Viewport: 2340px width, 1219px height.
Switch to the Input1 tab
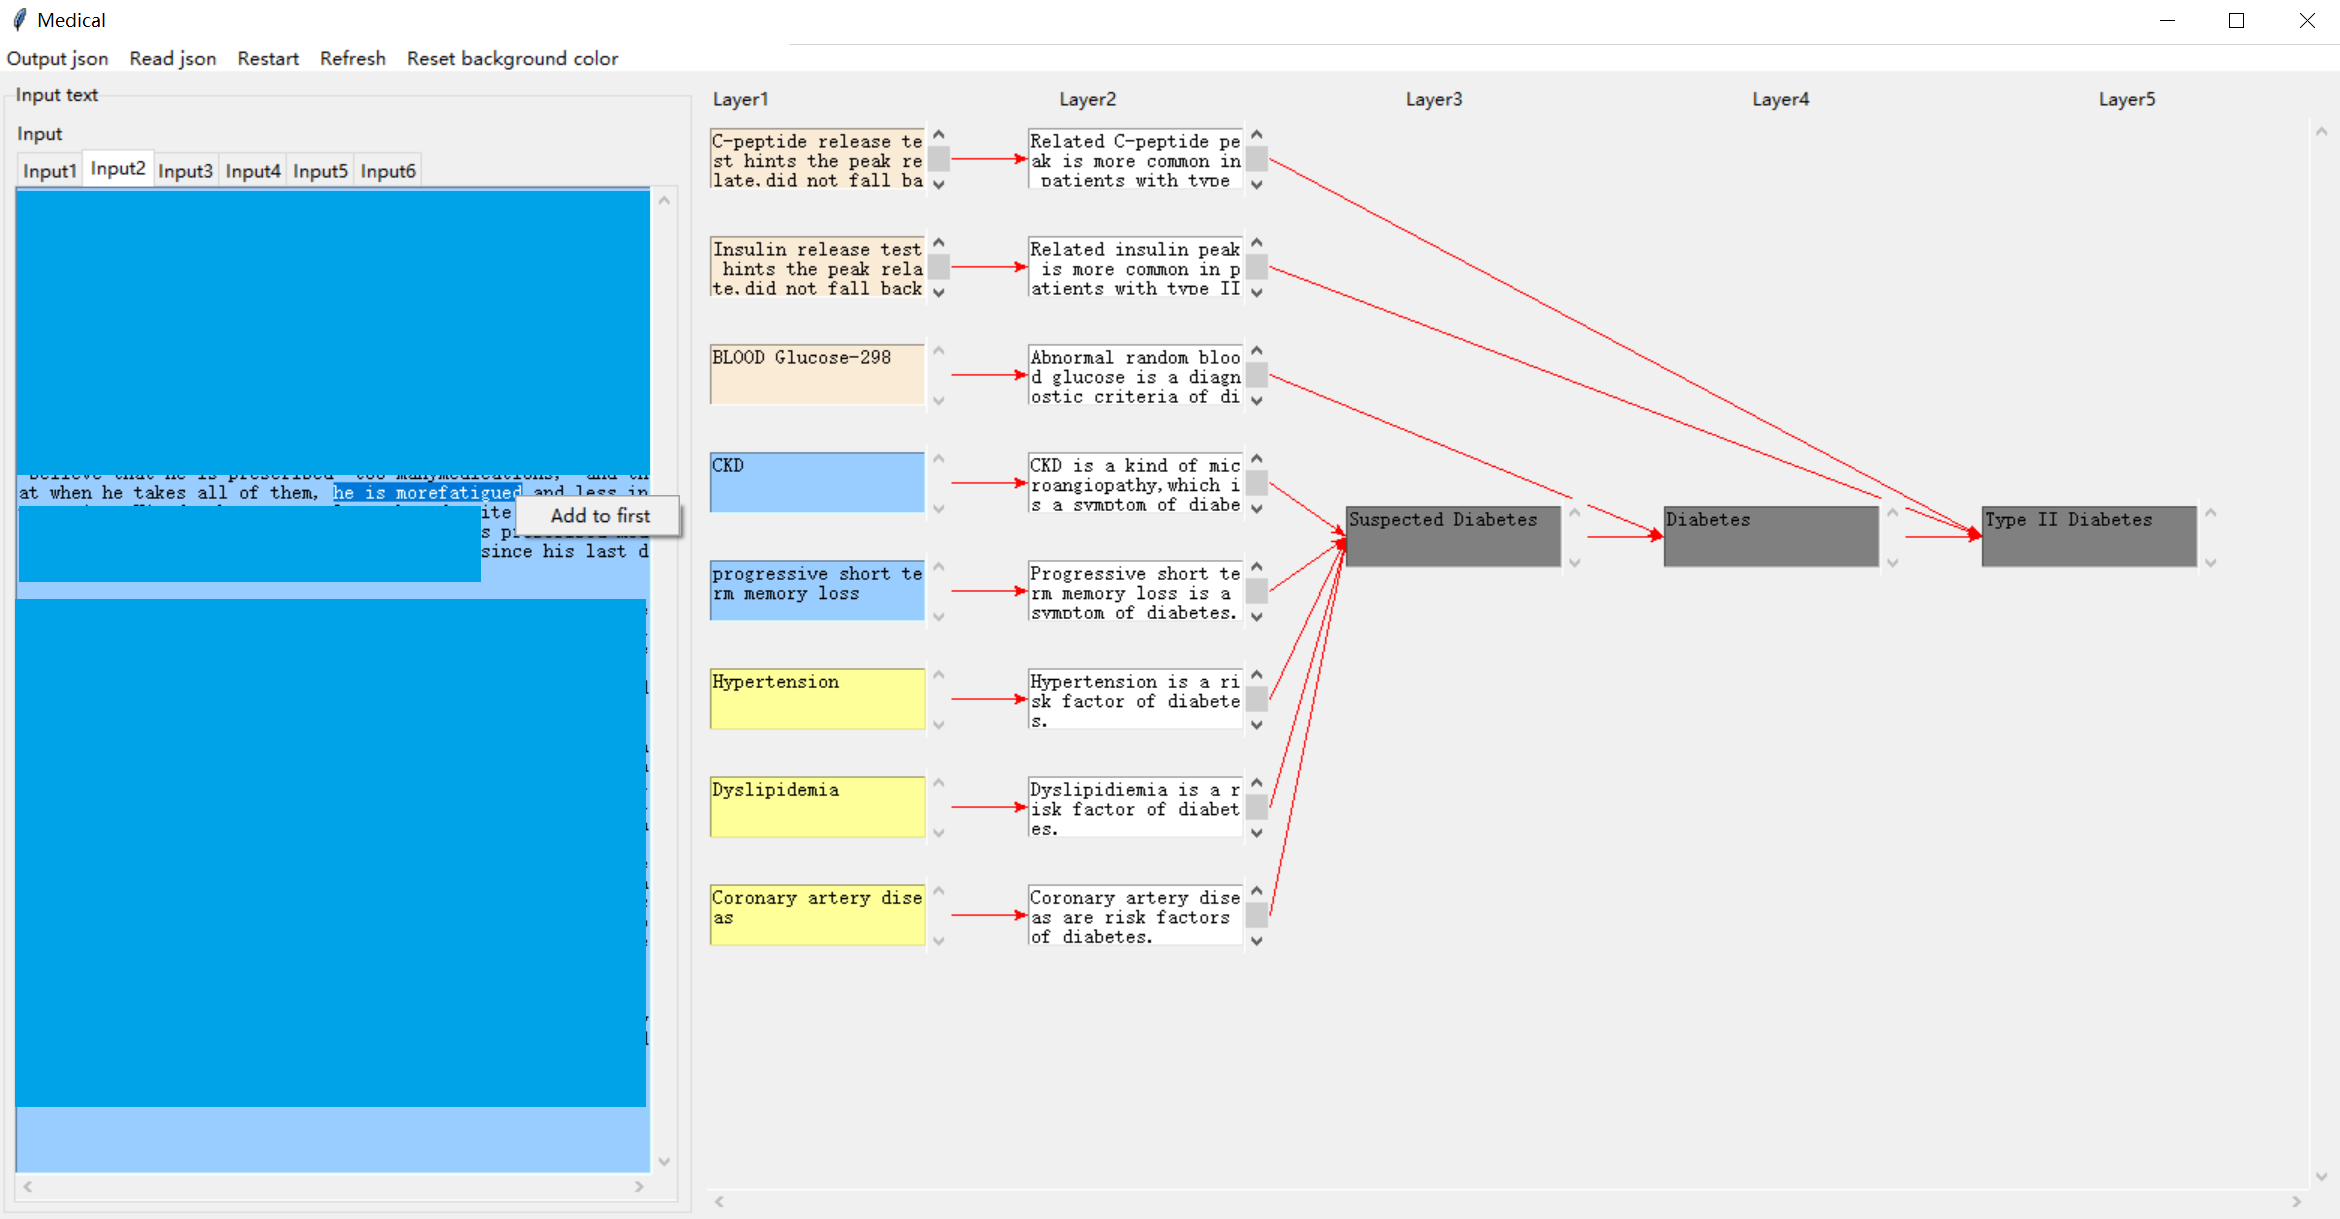pyautogui.click(x=49, y=171)
